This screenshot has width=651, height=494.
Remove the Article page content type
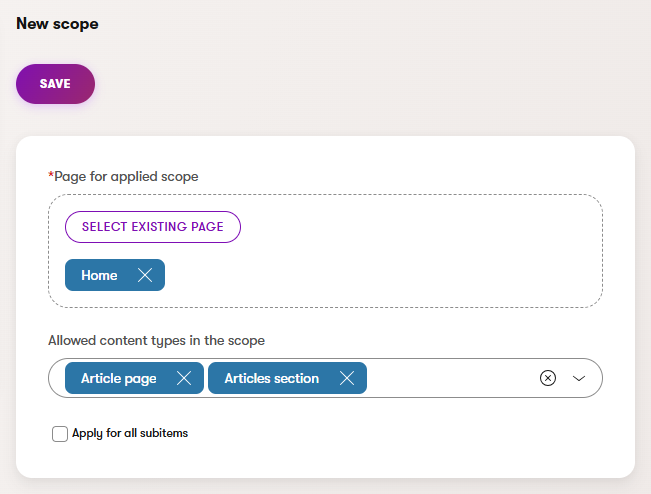184,378
